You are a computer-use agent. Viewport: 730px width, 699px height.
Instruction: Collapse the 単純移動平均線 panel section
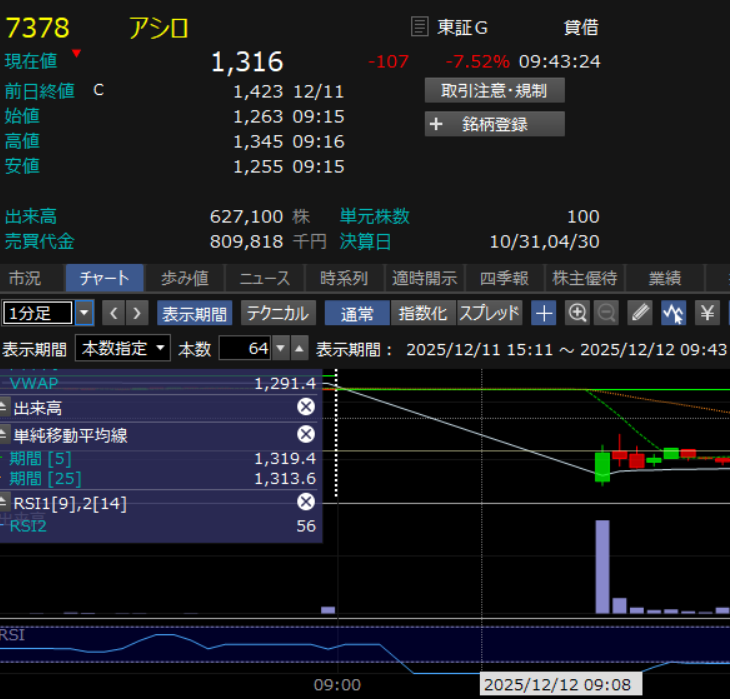[x=5, y=435]
